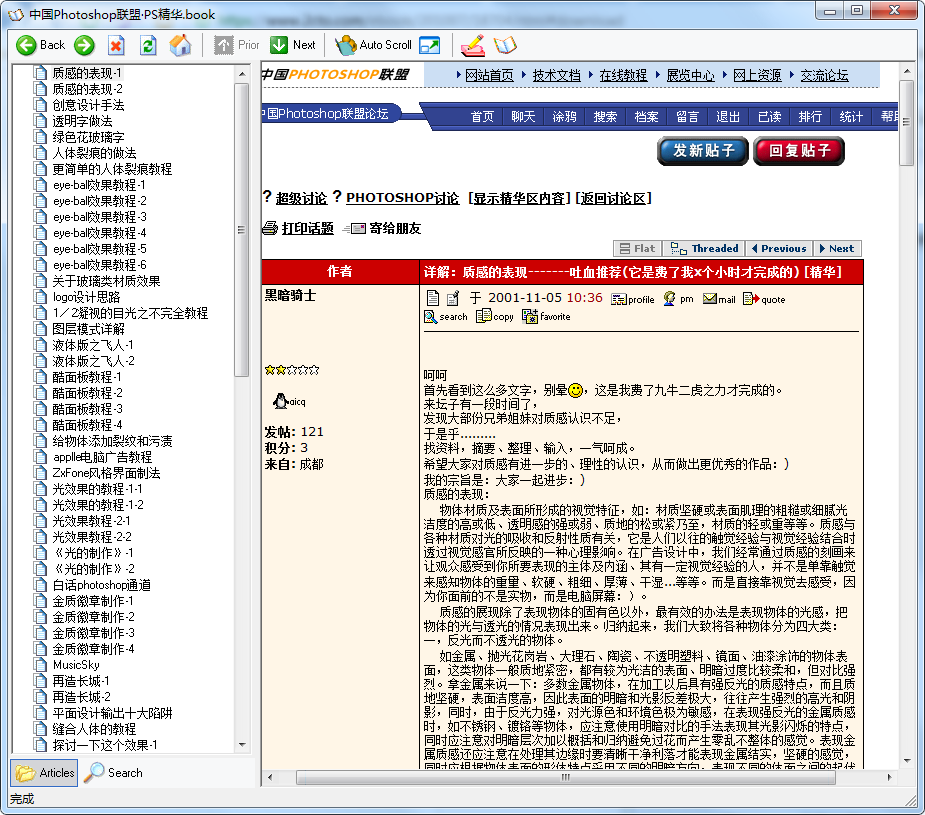Click the green Back arrow button
This screenshot has height=815, width=925.
pos(41,45)
